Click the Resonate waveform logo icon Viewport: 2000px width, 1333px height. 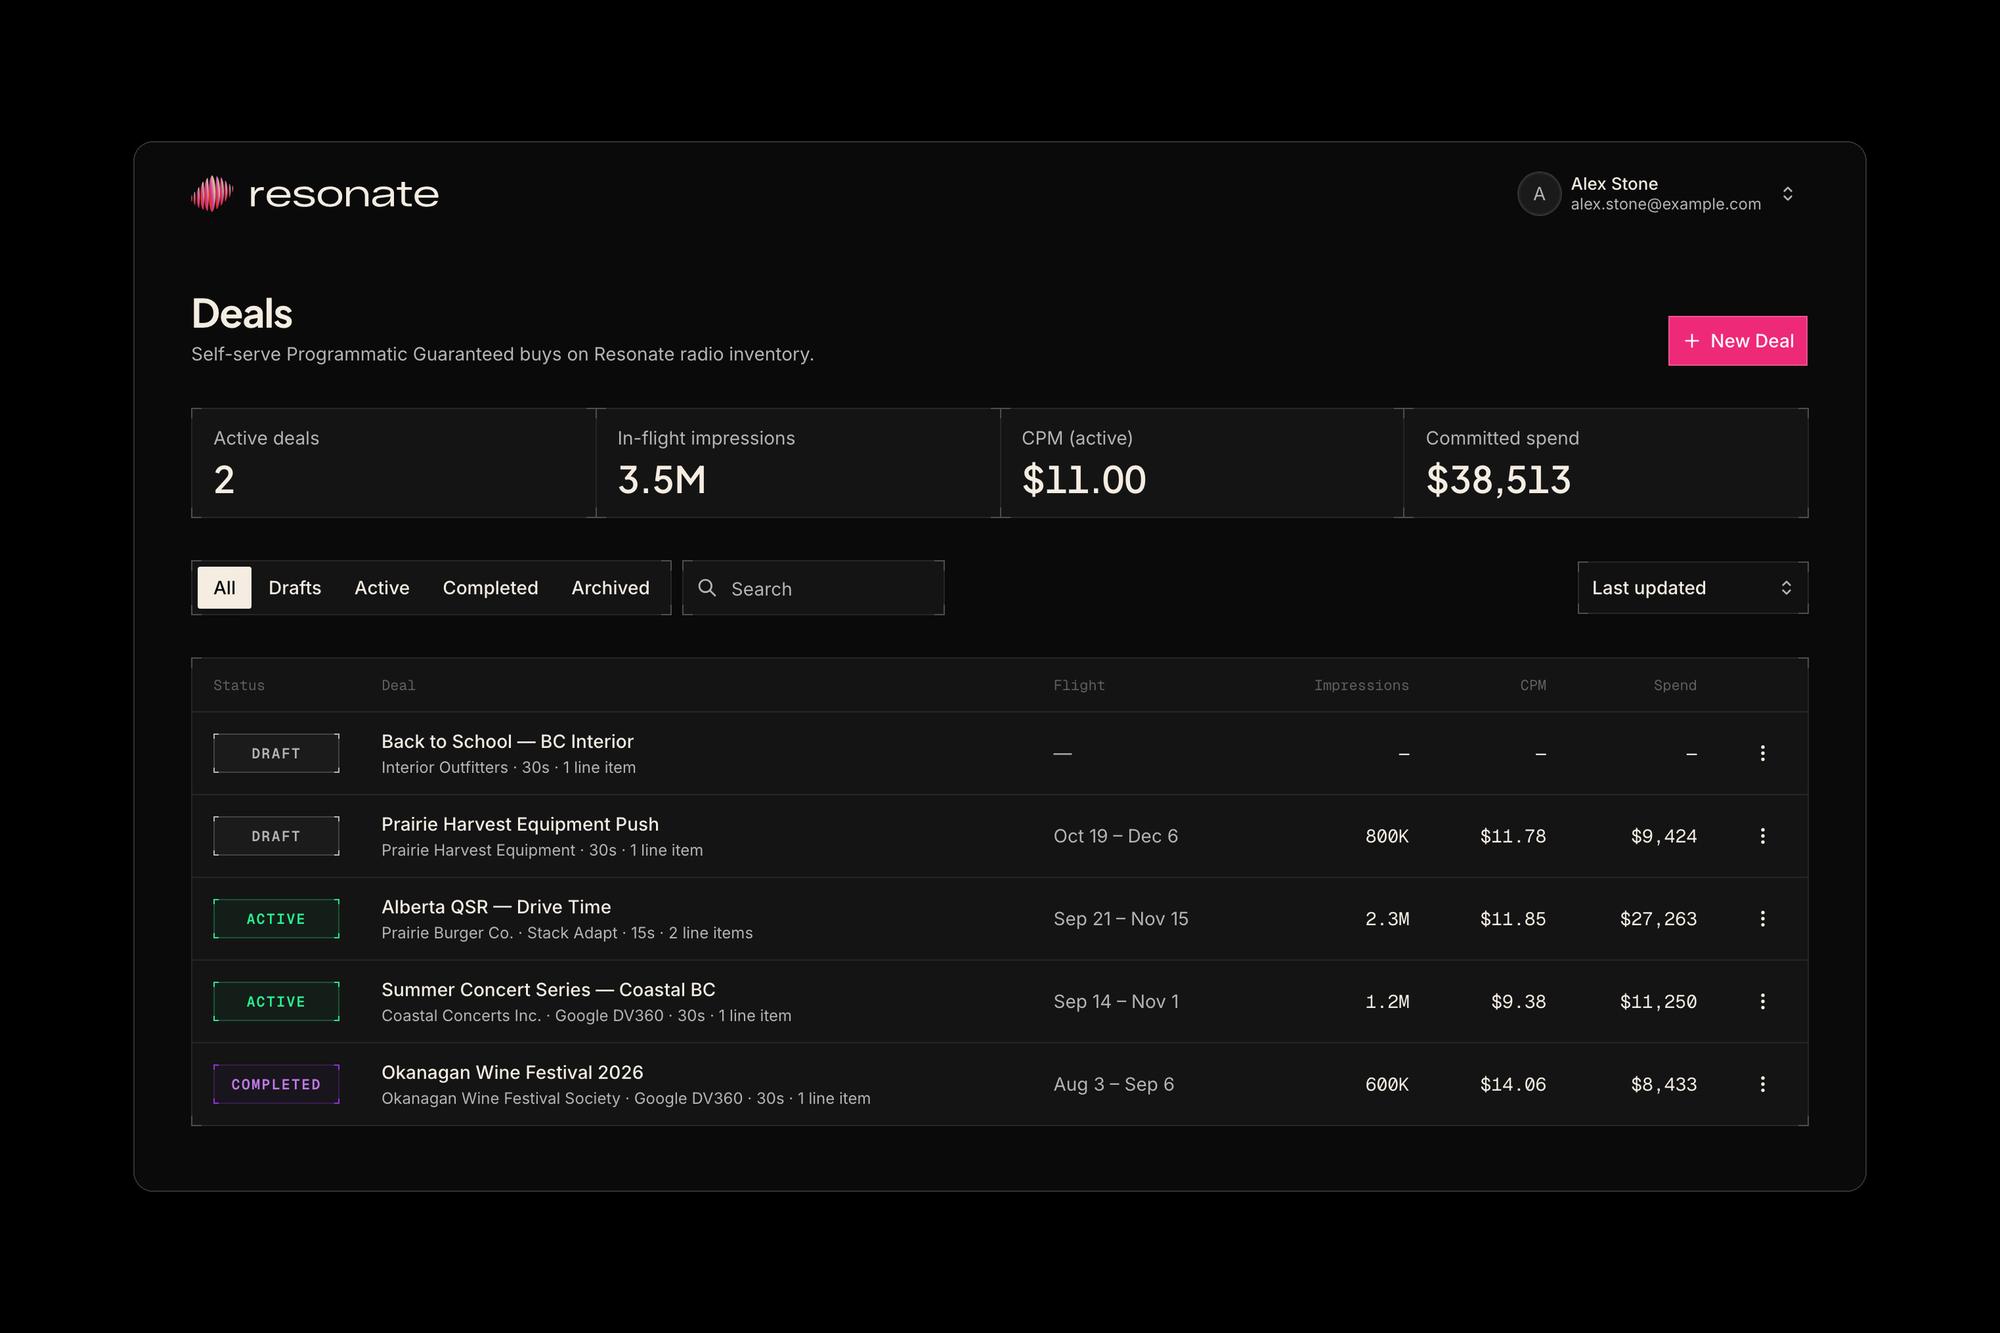(x=212, y=194)
